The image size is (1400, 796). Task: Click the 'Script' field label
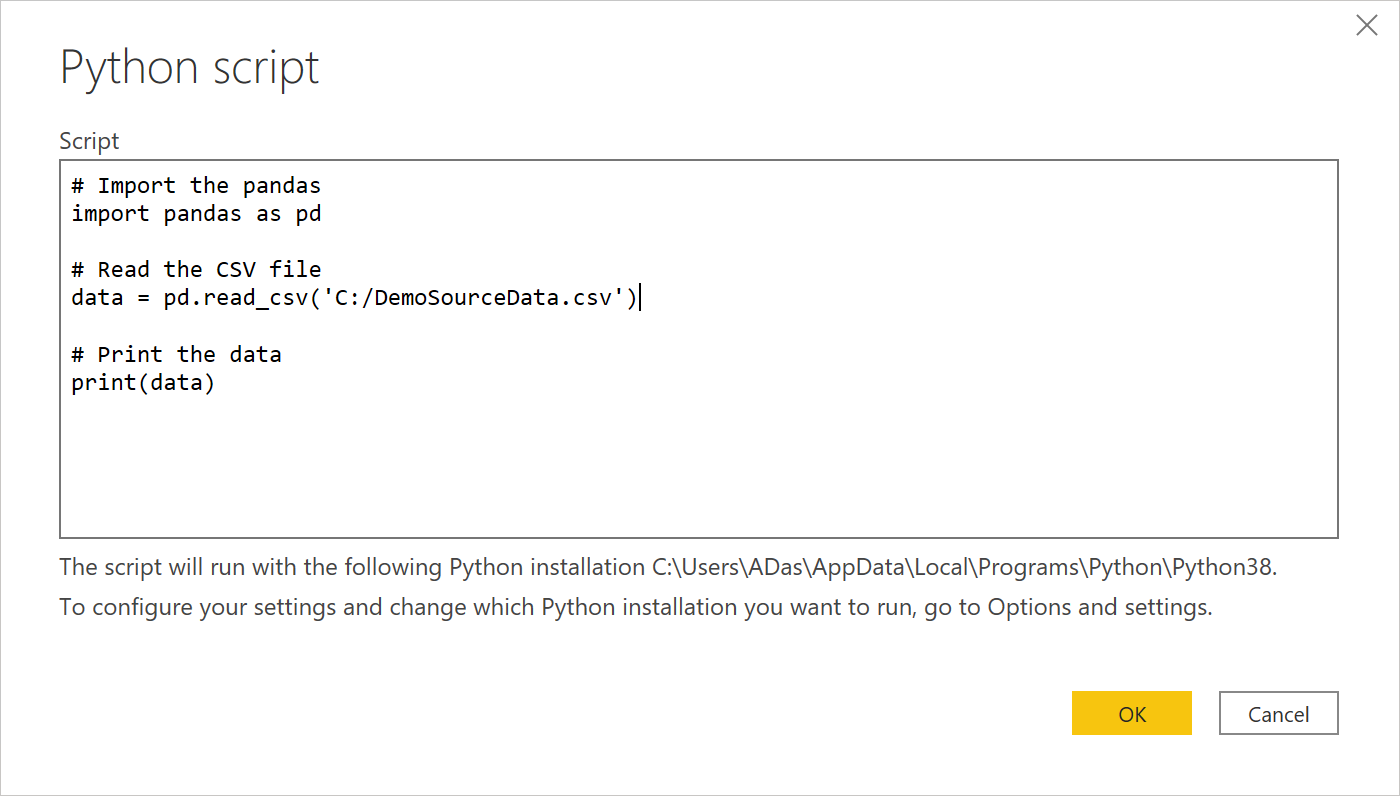[89, 141]
